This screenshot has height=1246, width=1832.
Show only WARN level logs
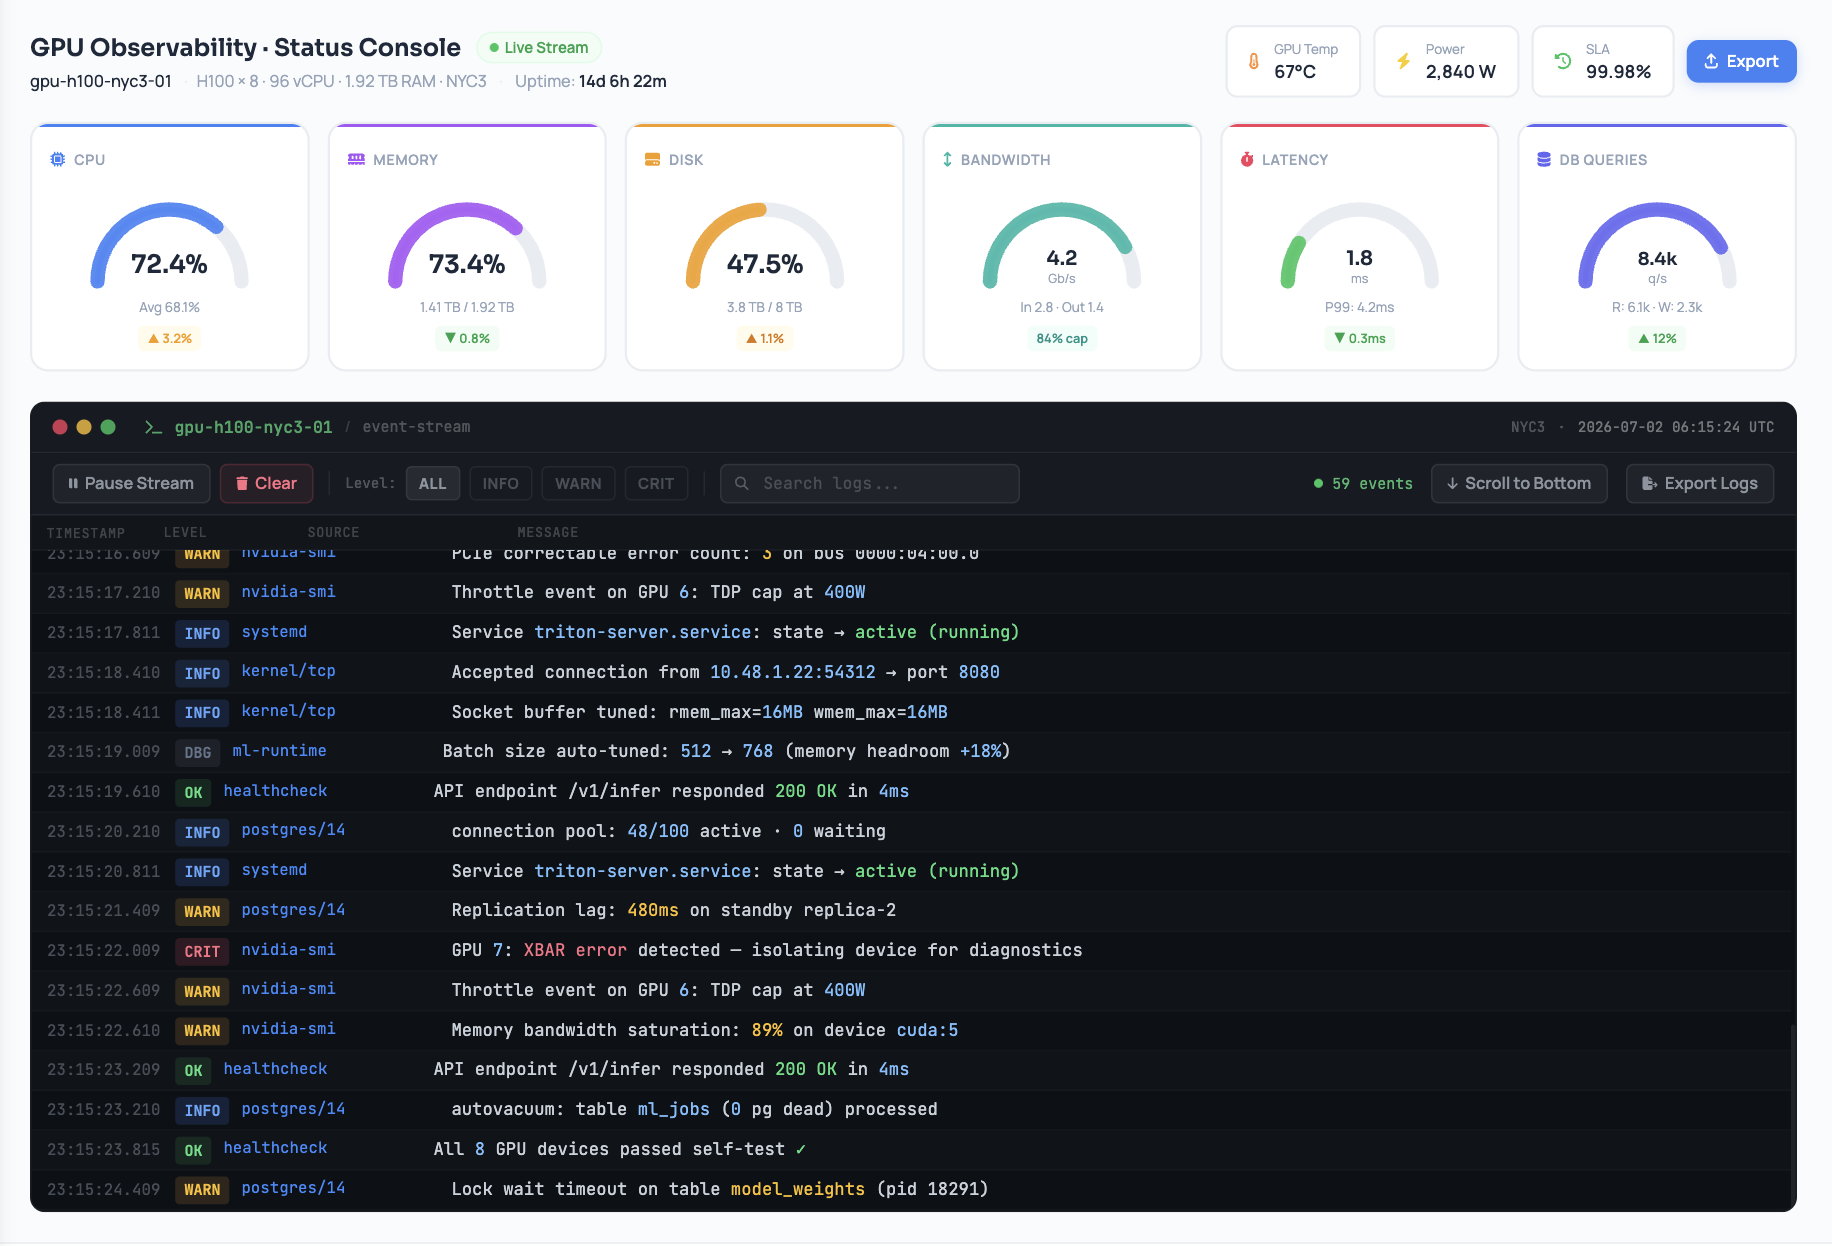coord(578,483)
